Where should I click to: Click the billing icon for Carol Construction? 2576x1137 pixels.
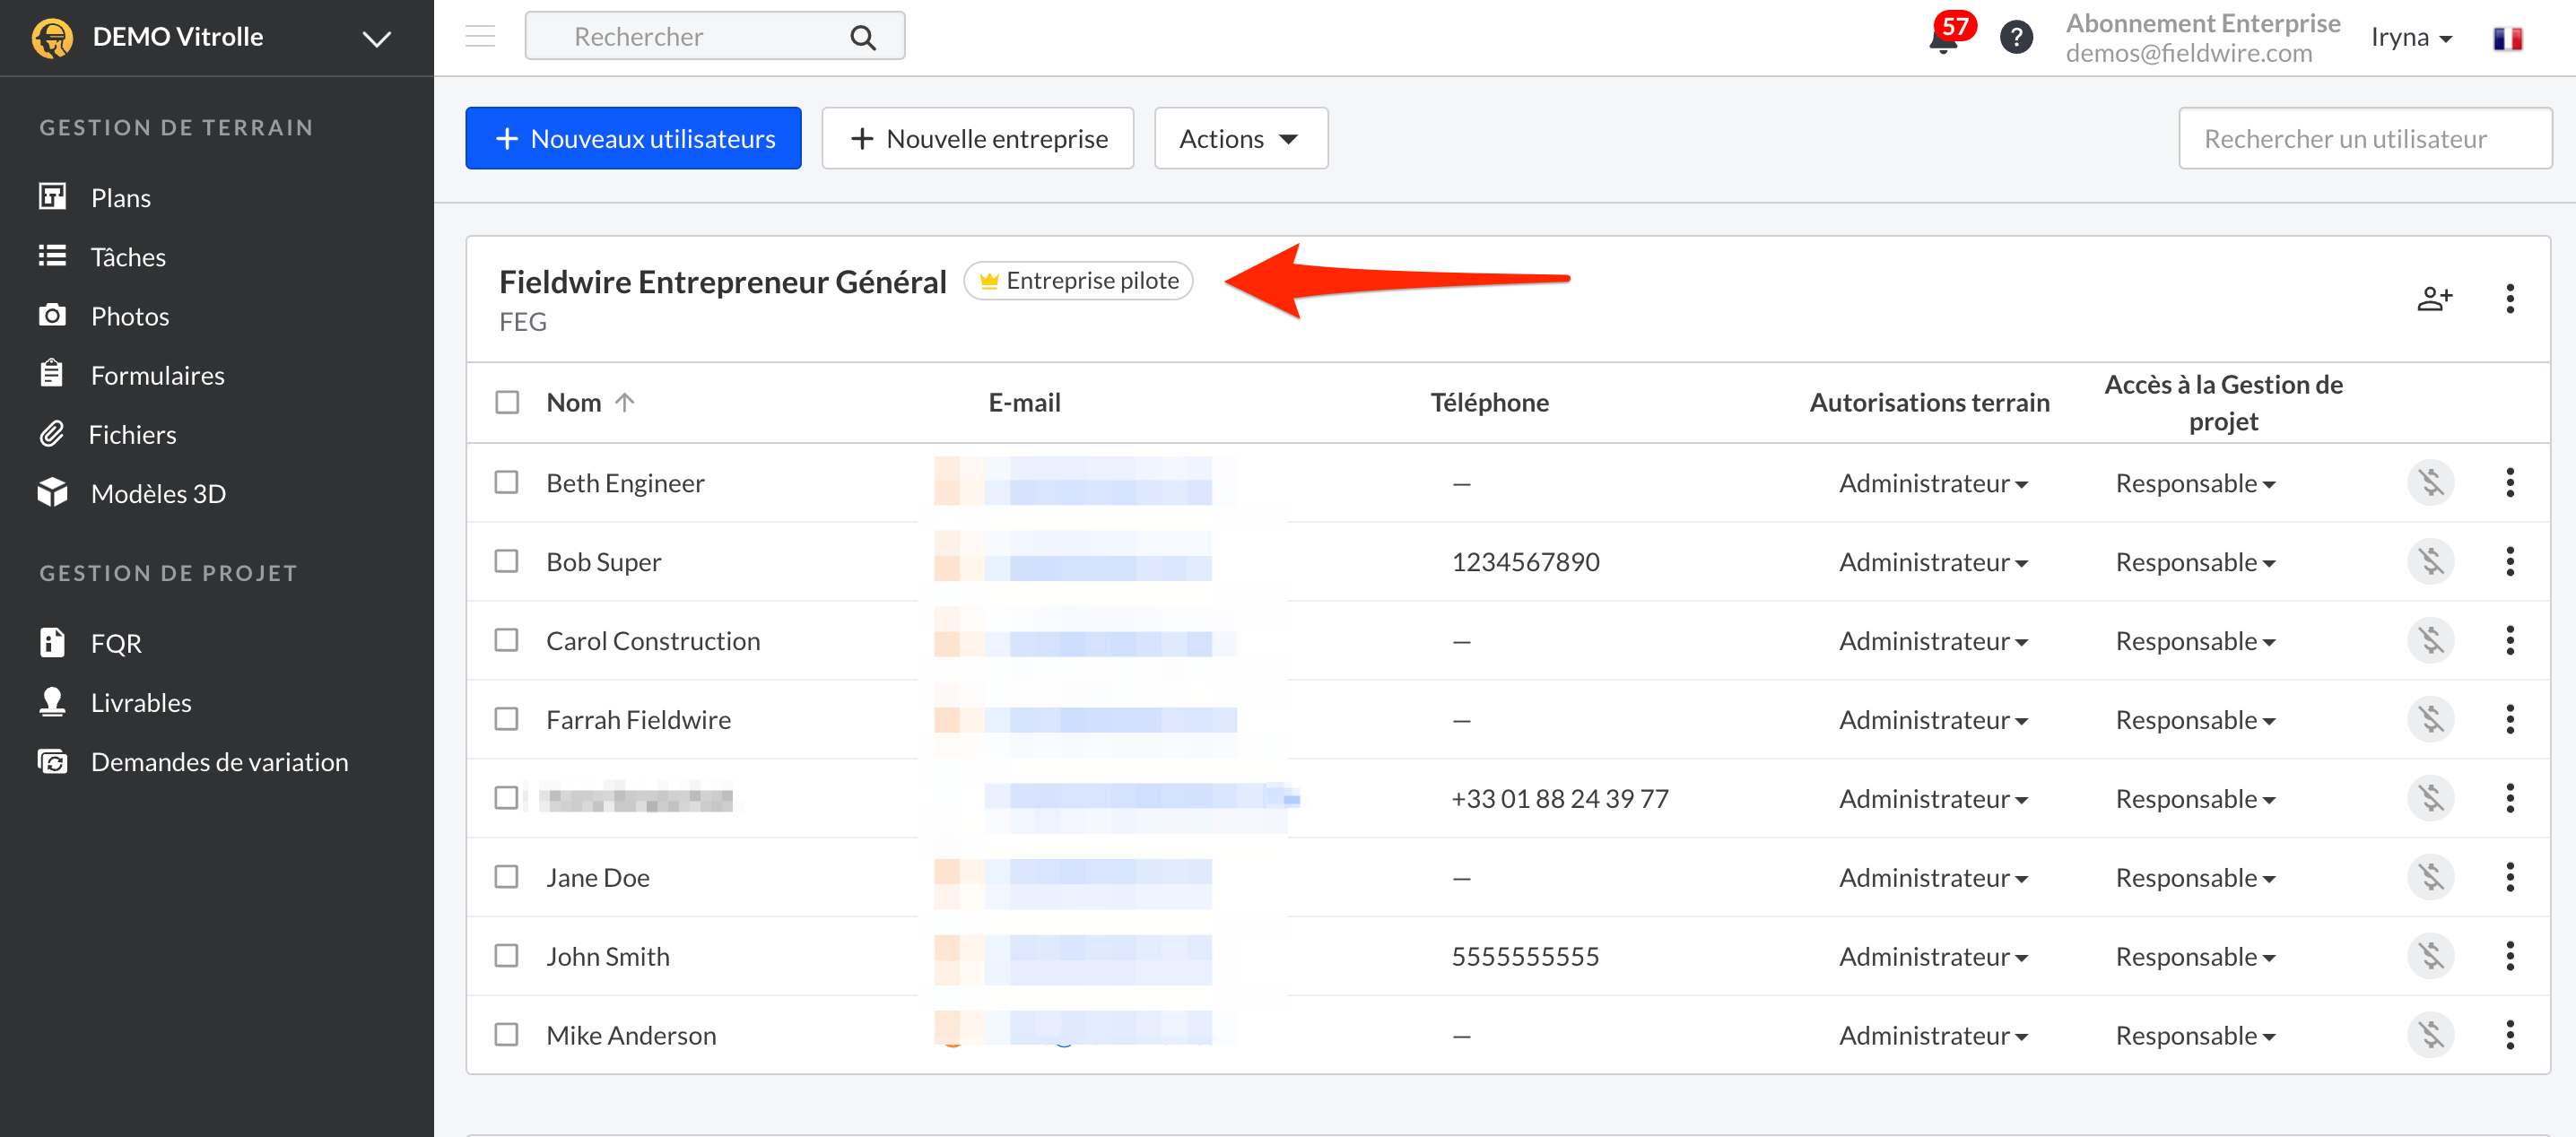pyautogui.click(x=2431, y=641)
